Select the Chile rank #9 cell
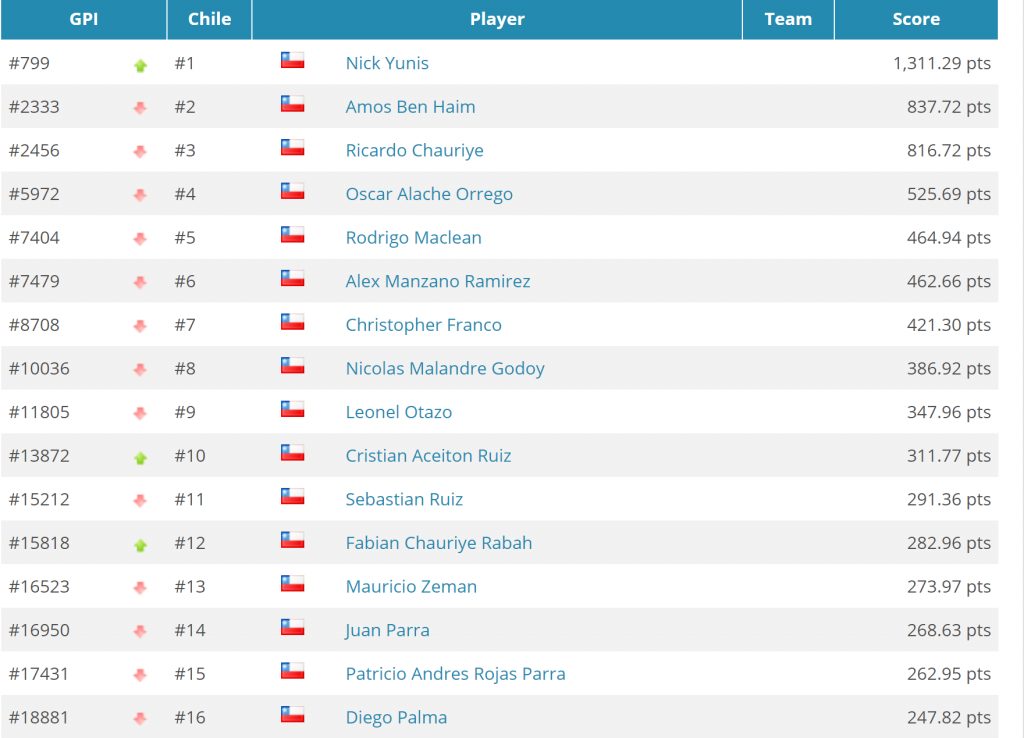 (x=185, y=413)
